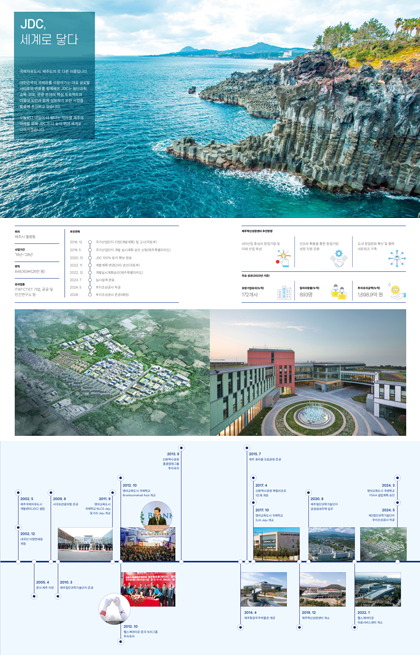The width and height of the screenshot is (420, 655).
Task: Click the 2023. 7 schedule row circle
Action: click(90, 280)
